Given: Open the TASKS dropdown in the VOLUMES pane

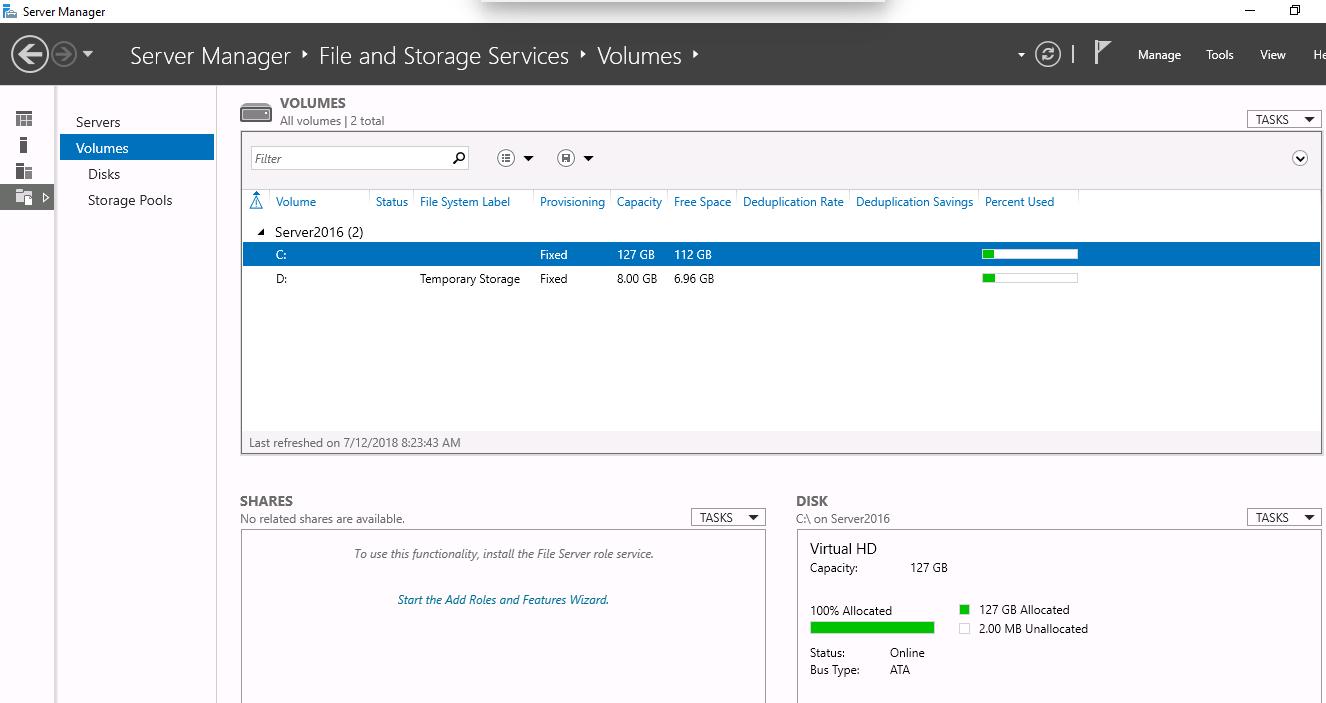Looking at the screenshot, I should coord(1283,118).
